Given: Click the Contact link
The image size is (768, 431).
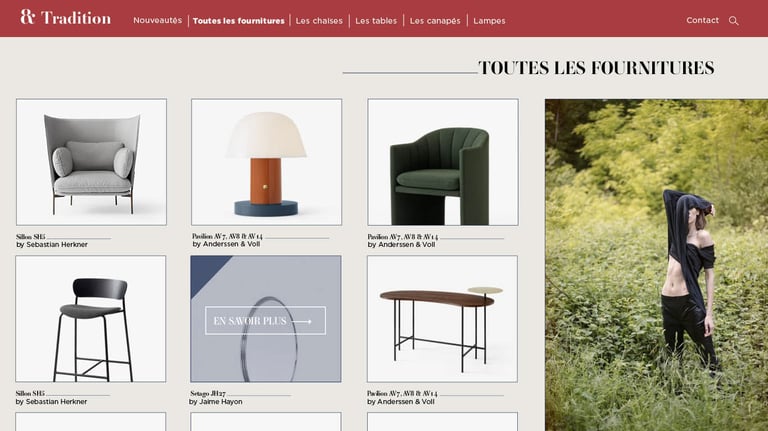Looking at the screenshot, I should (702, 20).
